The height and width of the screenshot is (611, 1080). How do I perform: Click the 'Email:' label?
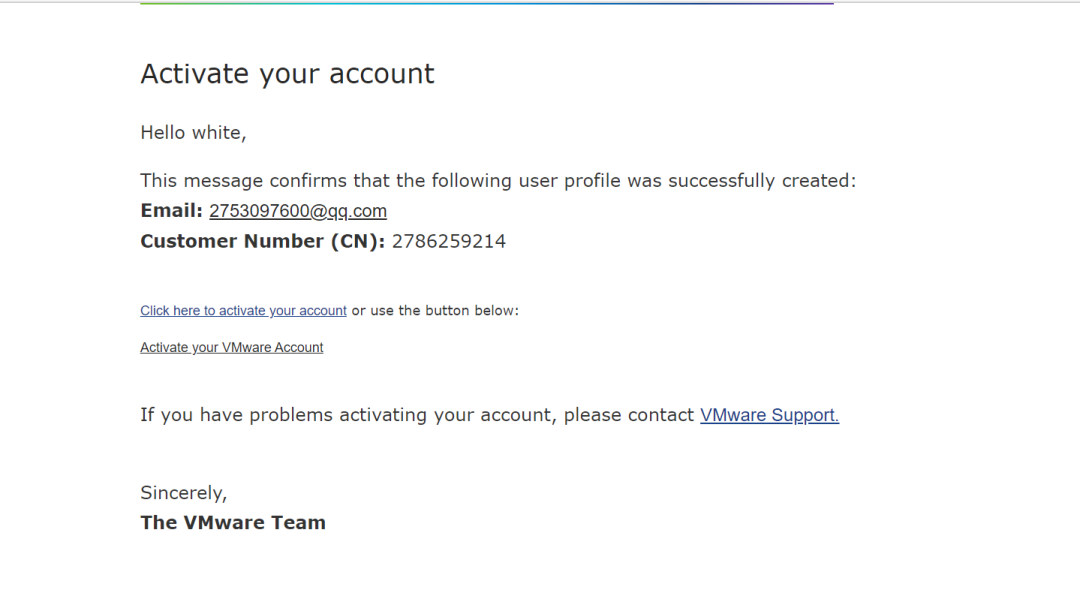coord(172,211)
